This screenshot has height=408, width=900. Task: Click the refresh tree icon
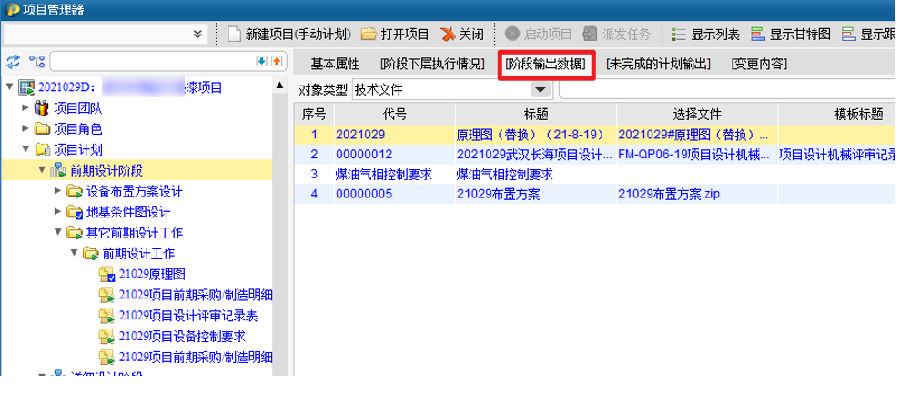pyautogui.click(x=12, y=61)
